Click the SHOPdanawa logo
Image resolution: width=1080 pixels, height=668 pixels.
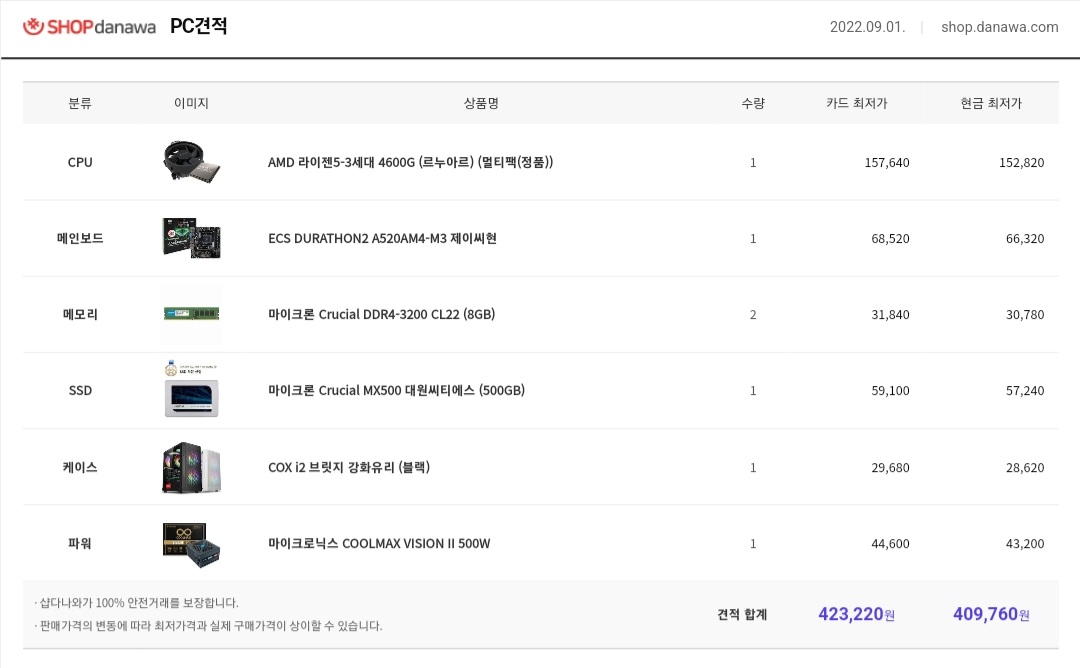pyautogui.click(x=90, y=27)
